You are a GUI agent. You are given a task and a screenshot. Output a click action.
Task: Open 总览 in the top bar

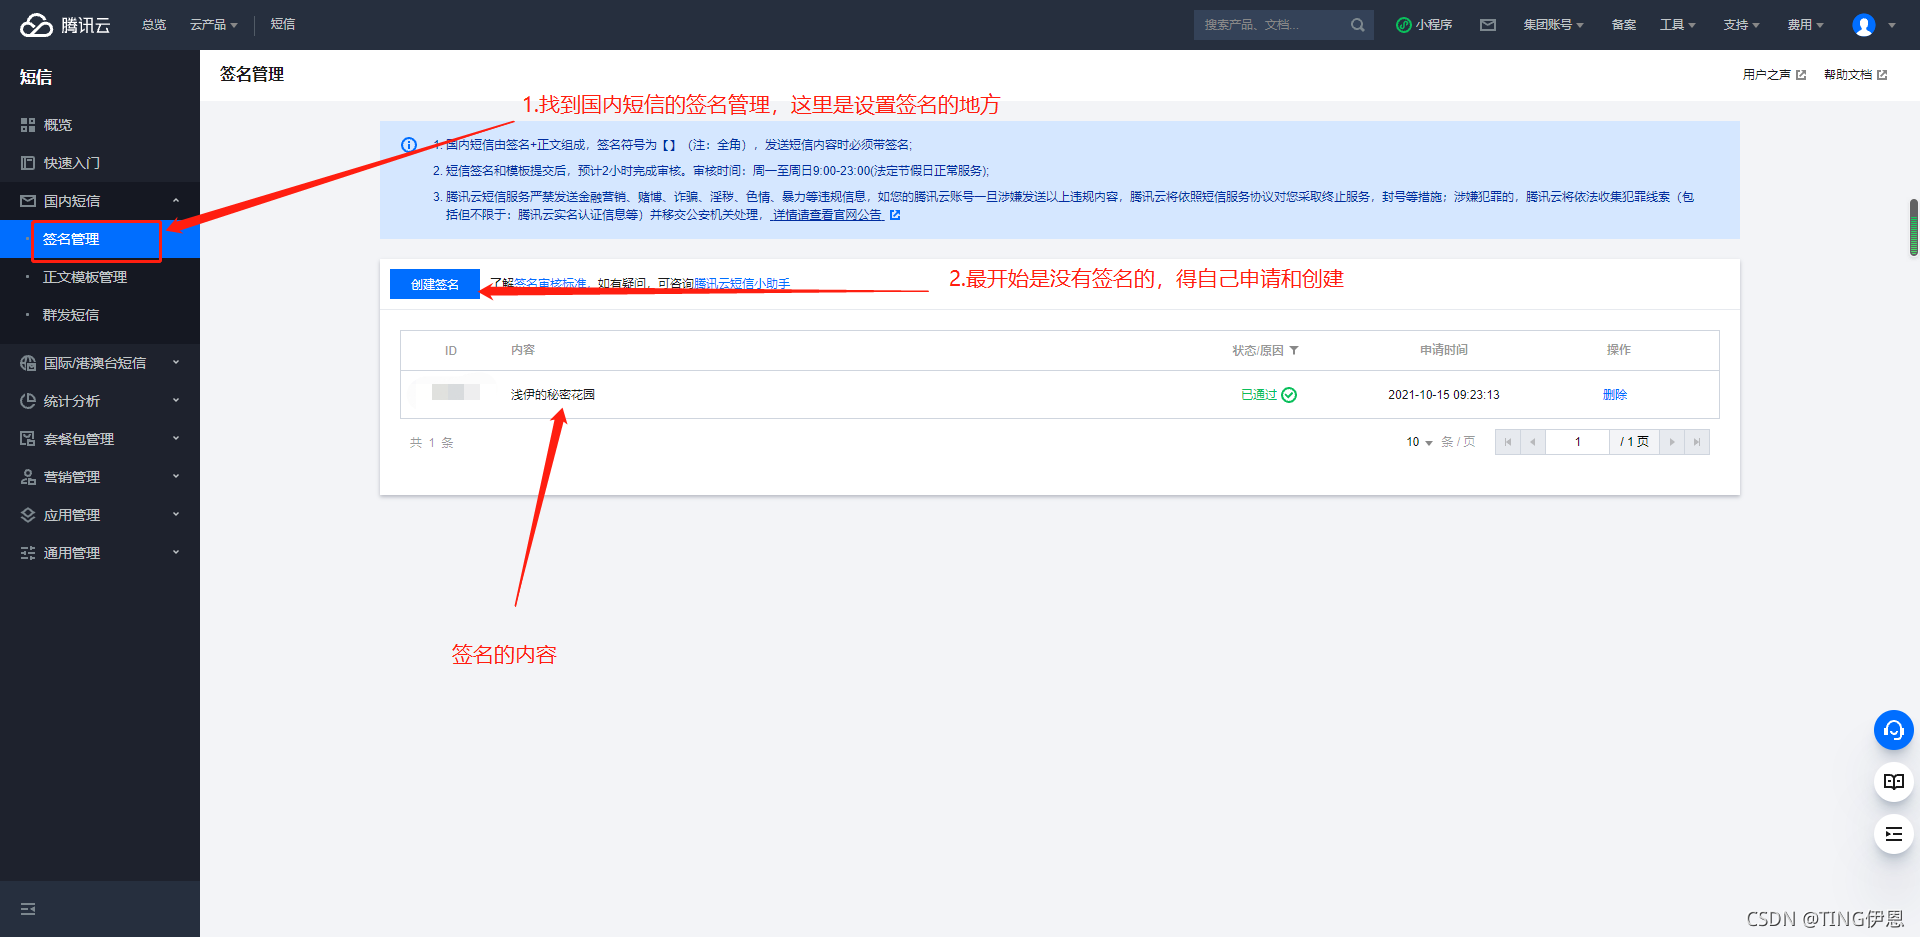154,25
